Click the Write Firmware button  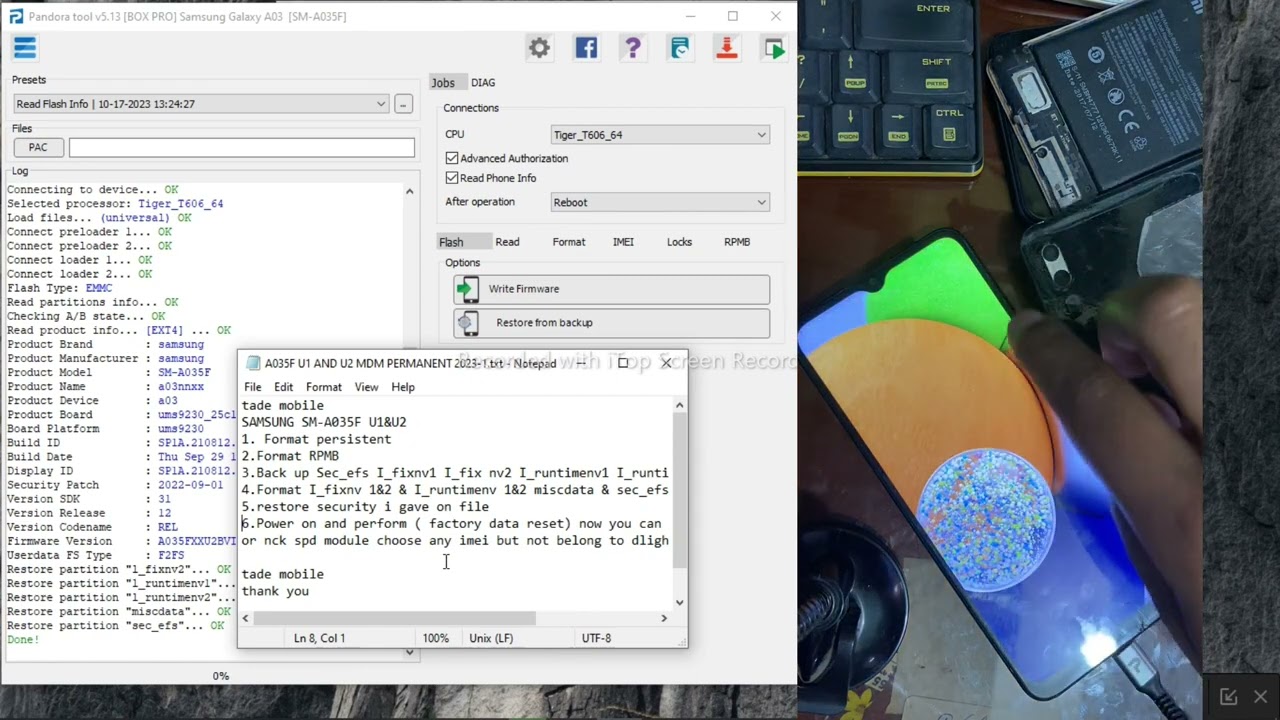point(611,289)
